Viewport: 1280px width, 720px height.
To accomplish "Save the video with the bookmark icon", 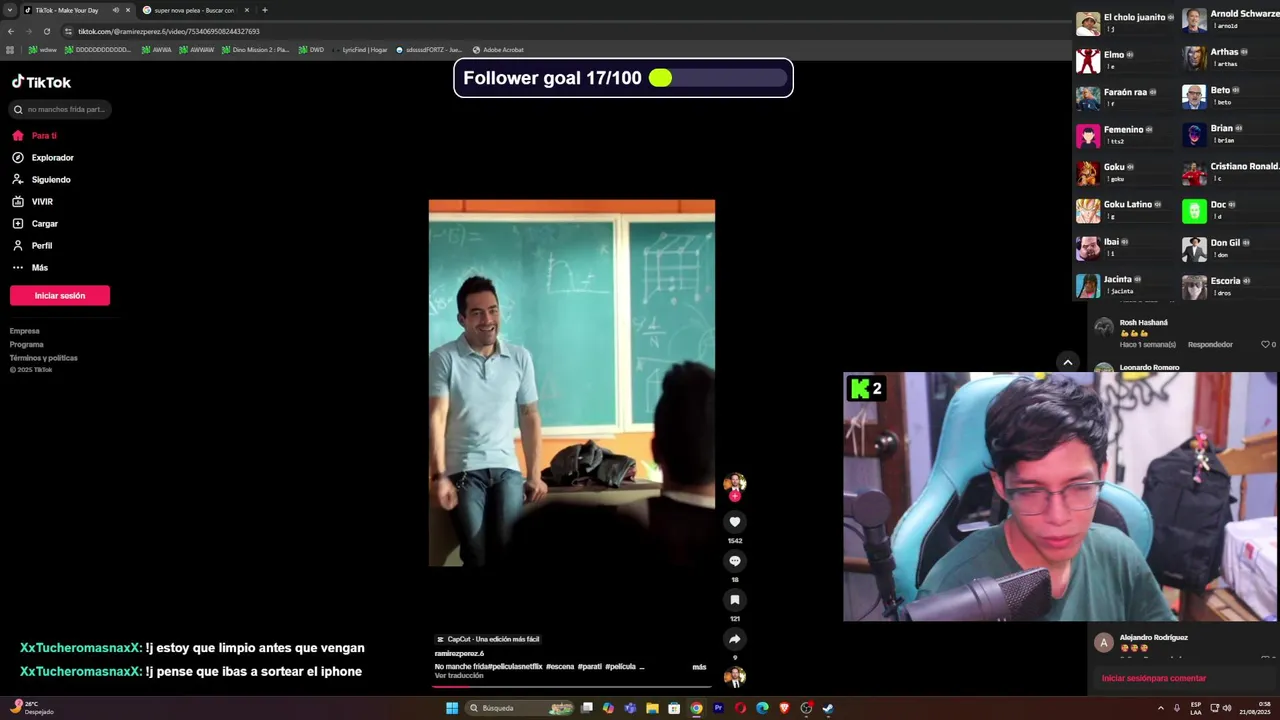I will click(x=734, y=600).
